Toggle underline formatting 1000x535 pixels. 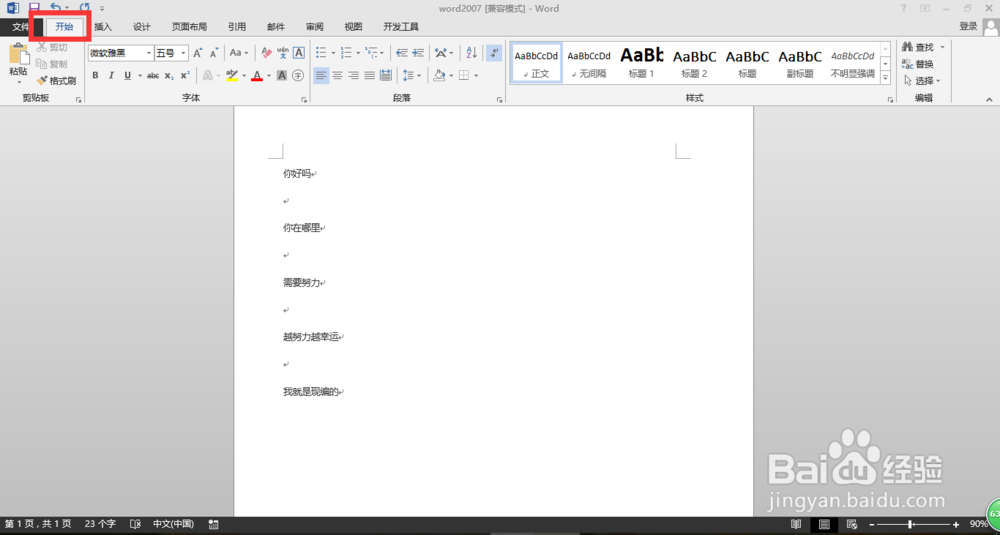tap(128, 76)
